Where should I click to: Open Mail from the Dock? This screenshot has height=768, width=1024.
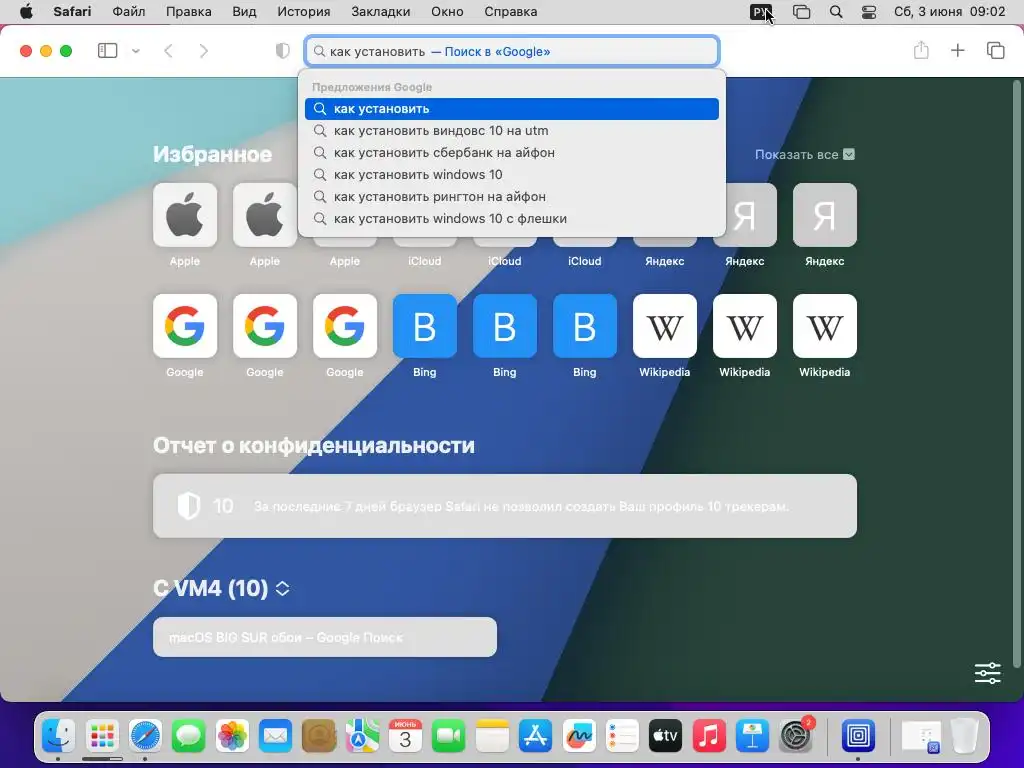pos(275,737)
